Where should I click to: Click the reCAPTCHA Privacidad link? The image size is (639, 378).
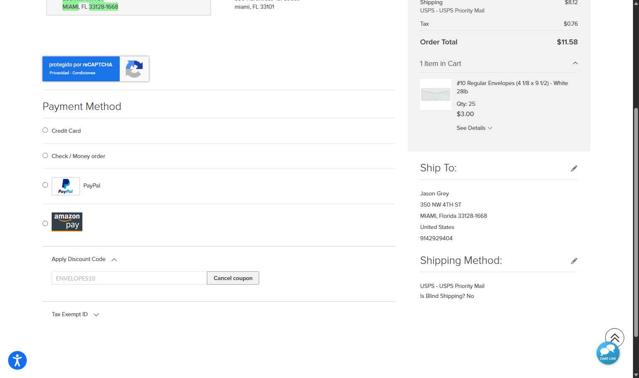pyautogui.click(x=59, y=73)
